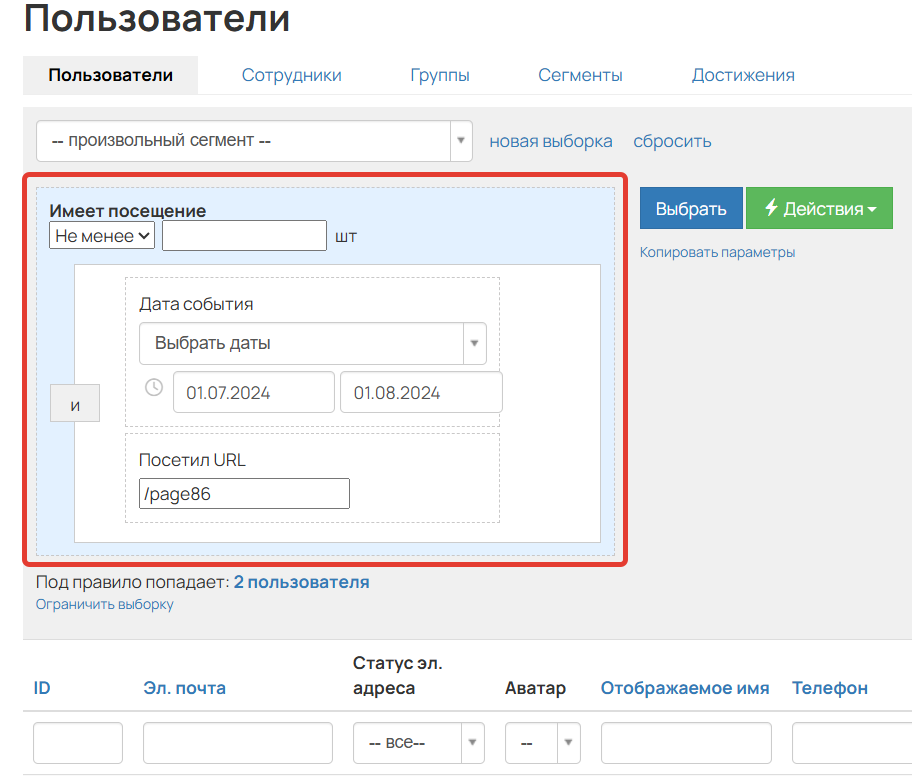Click the /page86 URL input field
Viewport: 912px width, 776px height.
243,493
